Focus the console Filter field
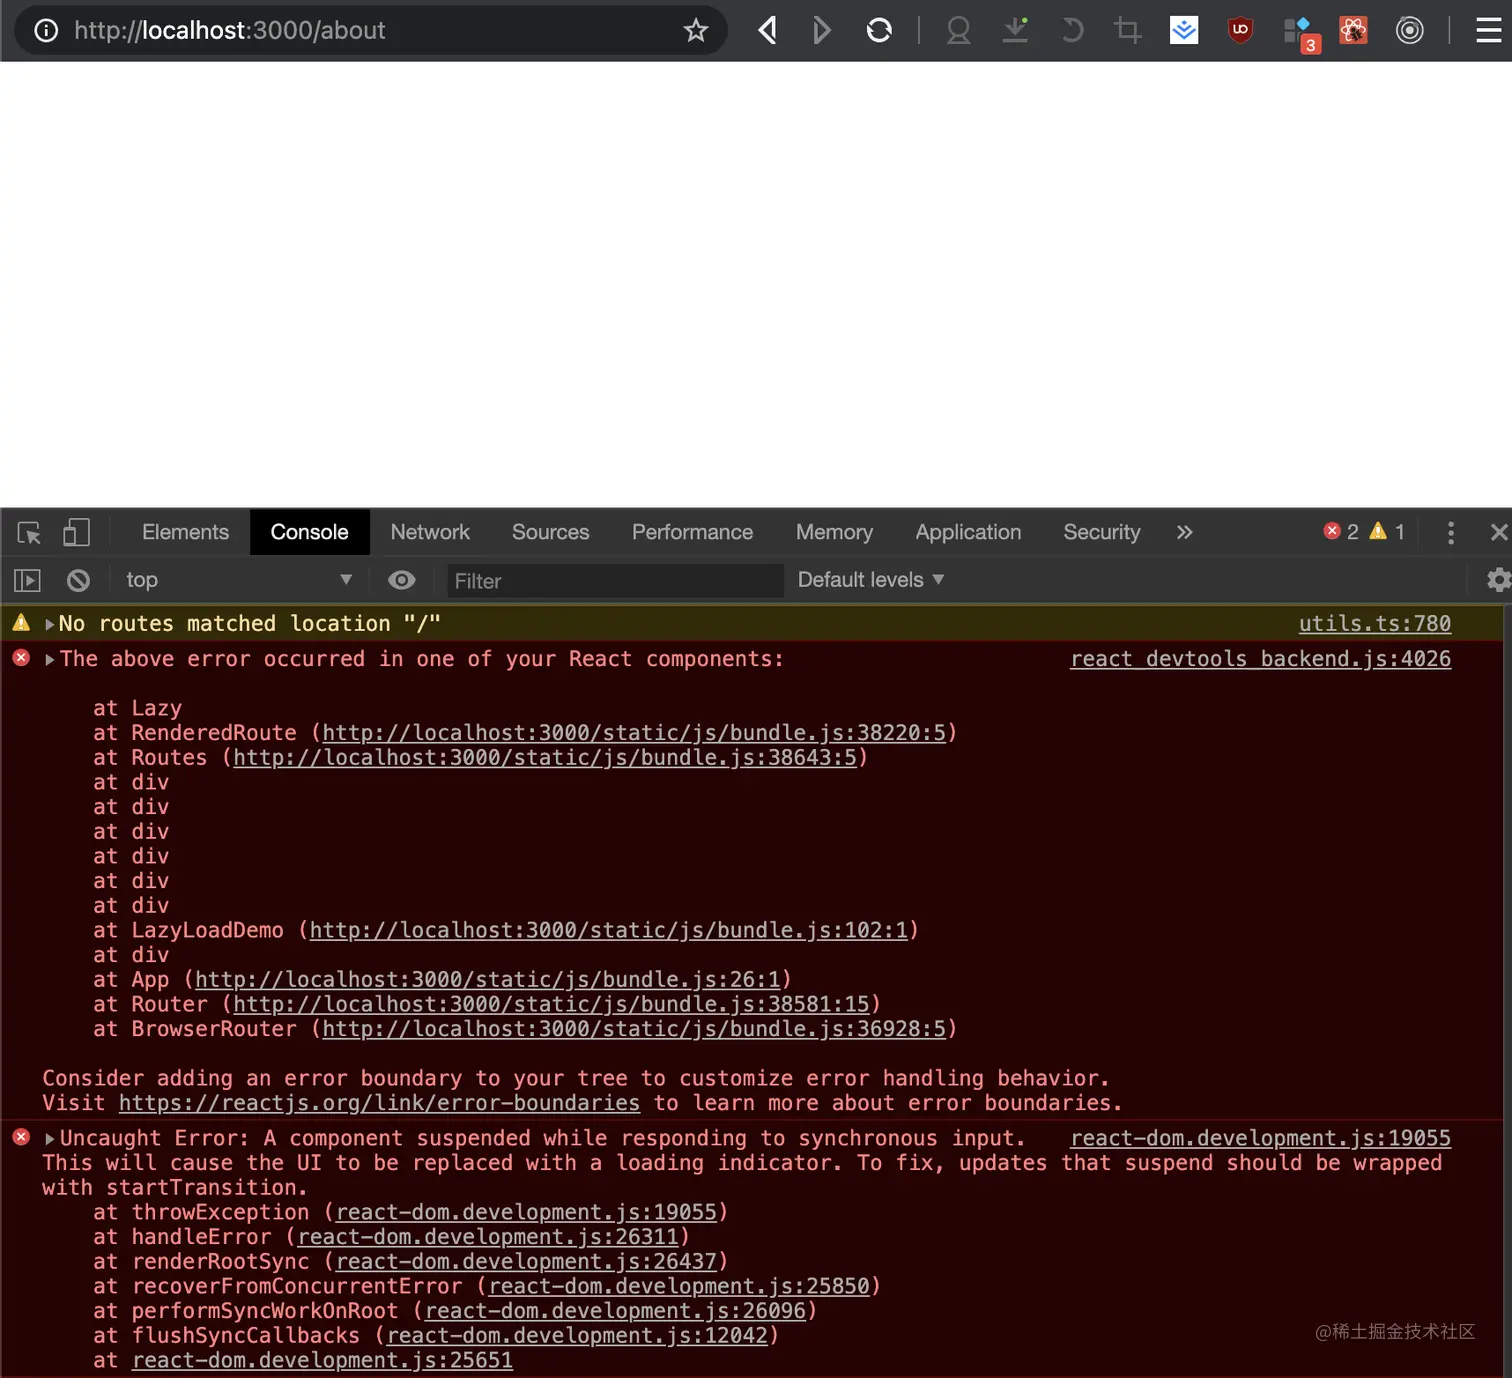 click(x=614, y=581)
